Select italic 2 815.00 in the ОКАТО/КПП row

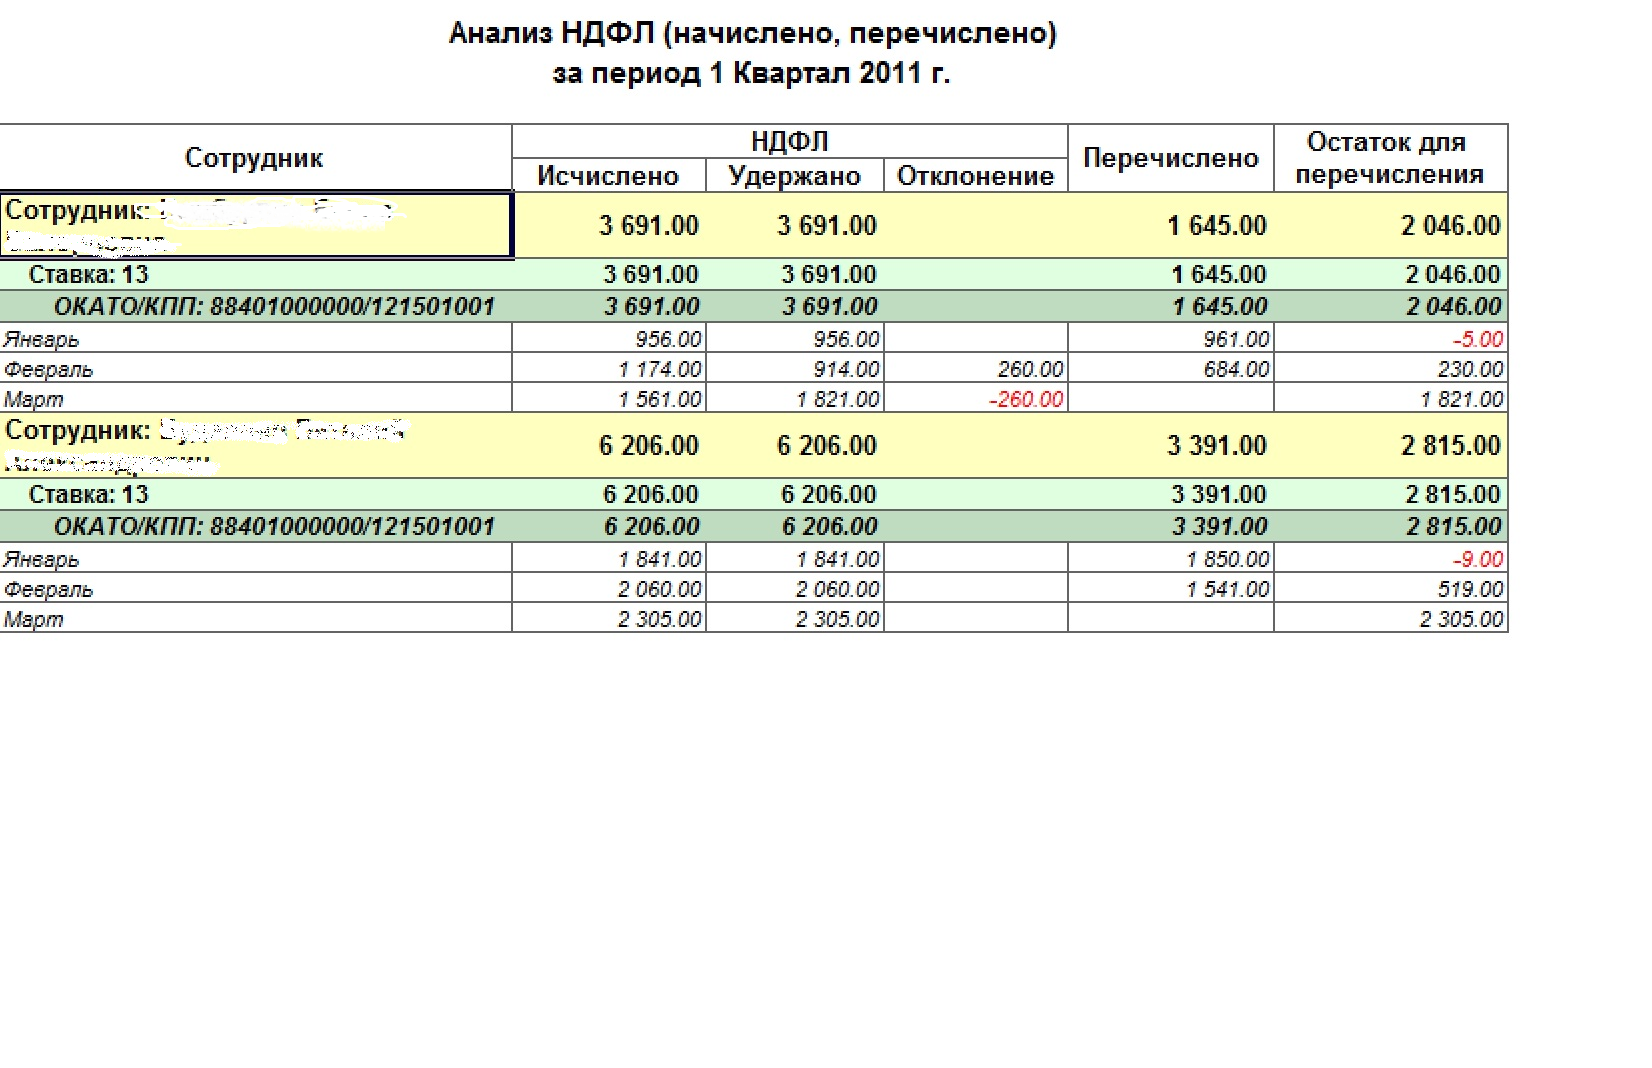point(1454,526)
